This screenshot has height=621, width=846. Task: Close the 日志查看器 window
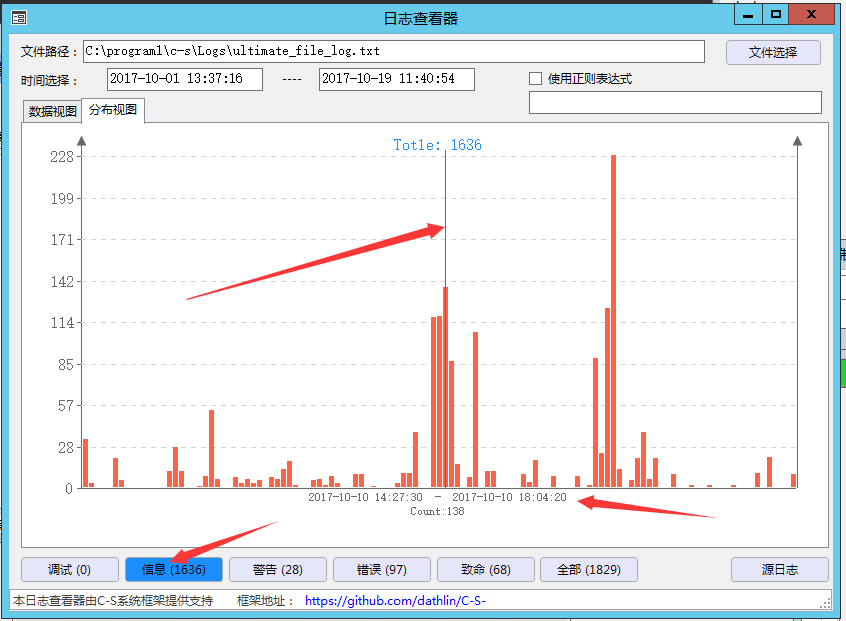pos(811,15)
